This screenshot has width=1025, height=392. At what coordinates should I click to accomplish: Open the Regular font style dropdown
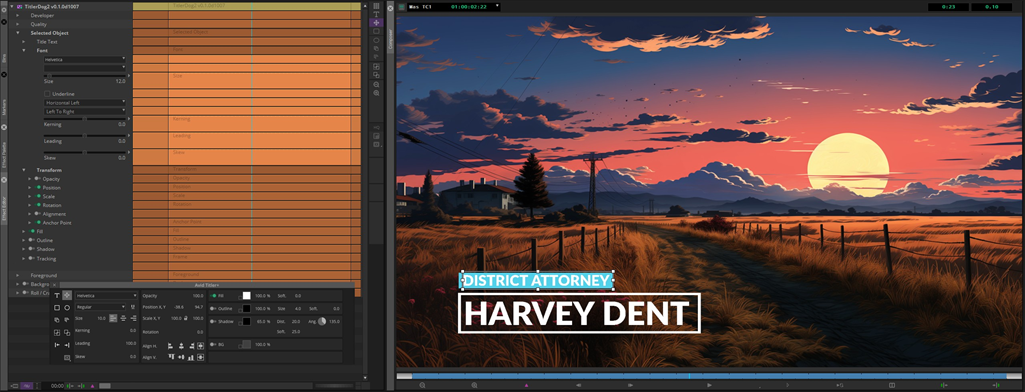tap(100, 307)
